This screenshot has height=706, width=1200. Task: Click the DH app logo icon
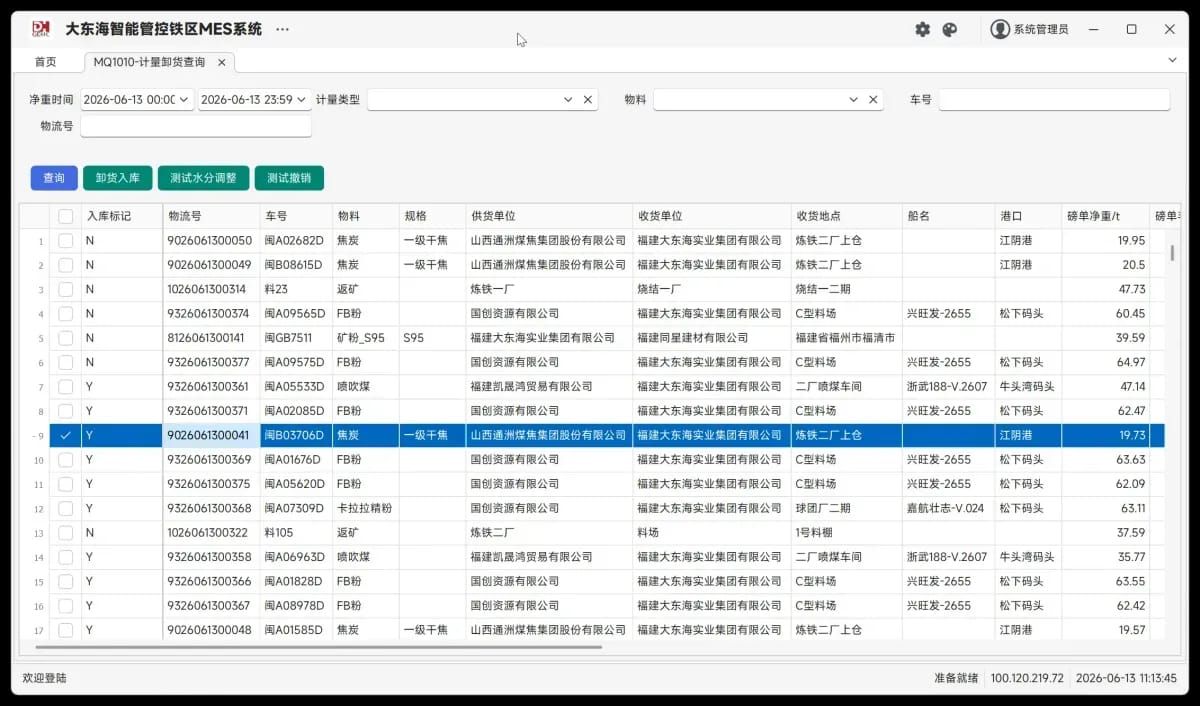tap(41, 29)
